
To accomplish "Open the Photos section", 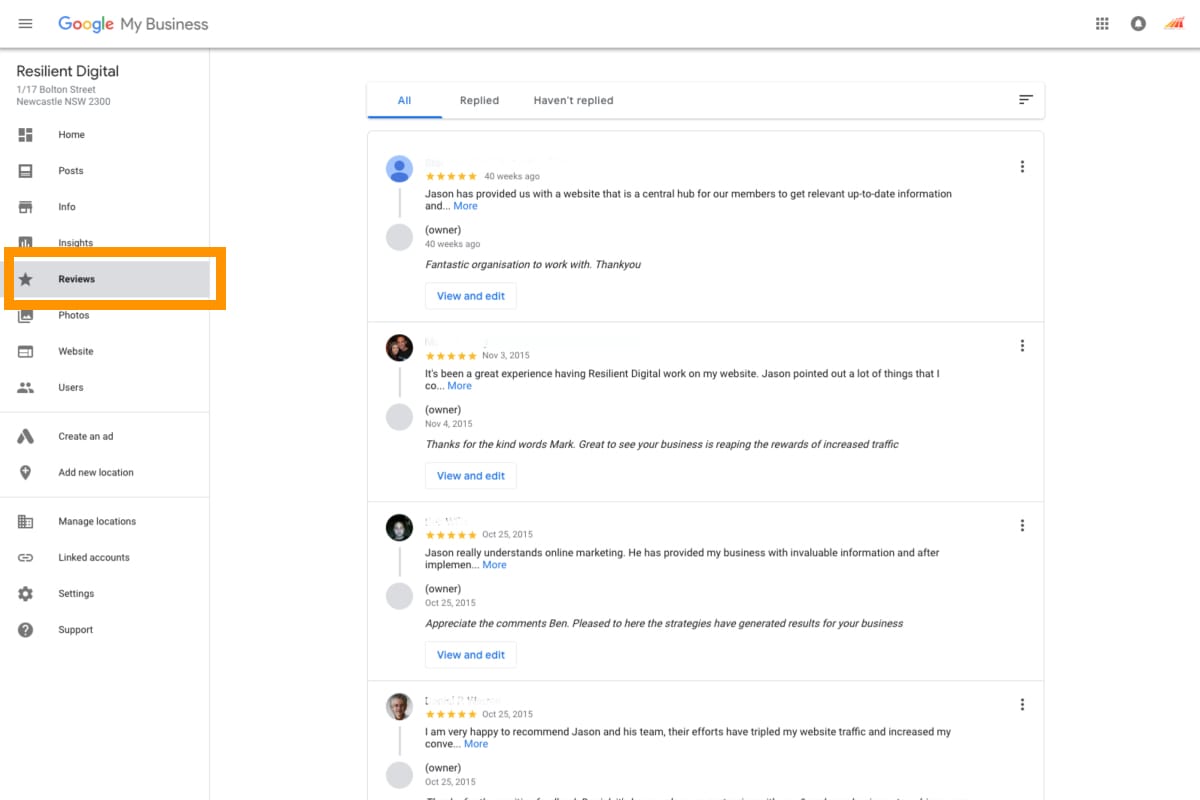I will (x=74, y=315).
